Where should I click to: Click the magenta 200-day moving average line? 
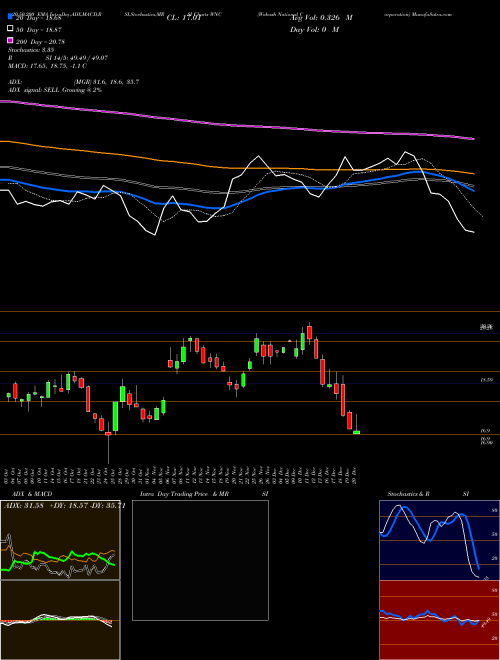click(x=236, y=125)
